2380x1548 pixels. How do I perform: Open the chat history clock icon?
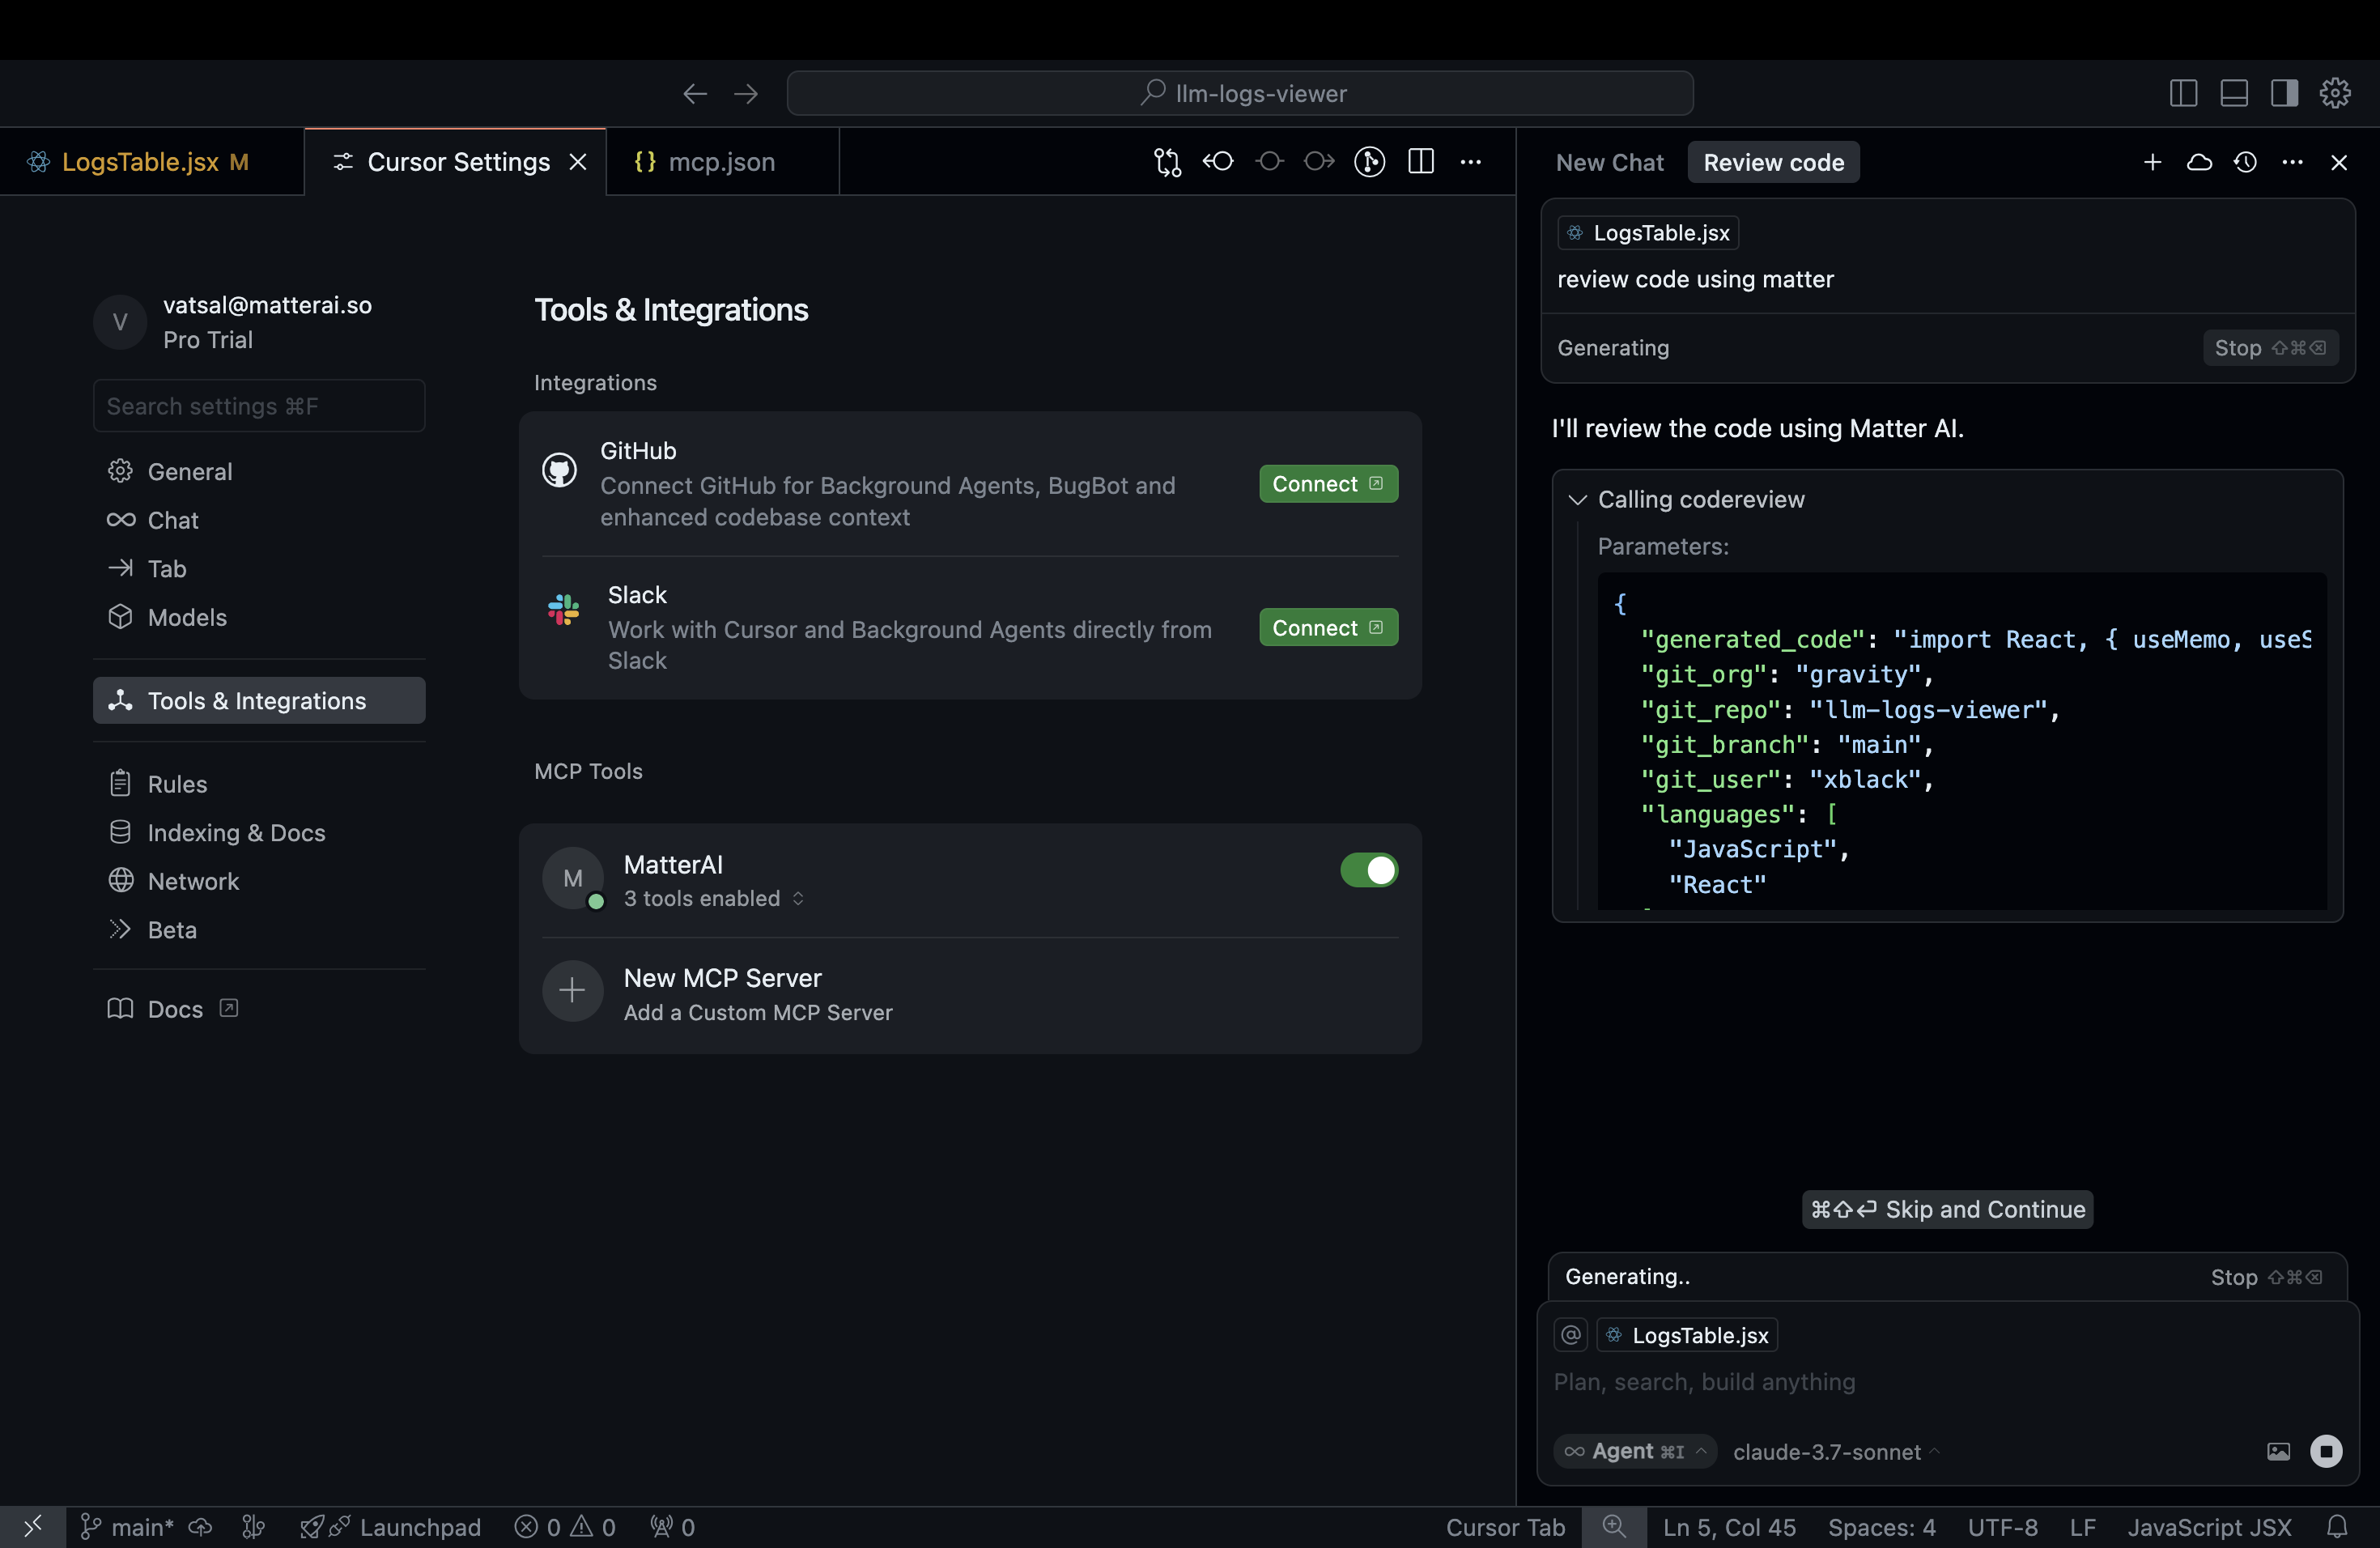2245,162
